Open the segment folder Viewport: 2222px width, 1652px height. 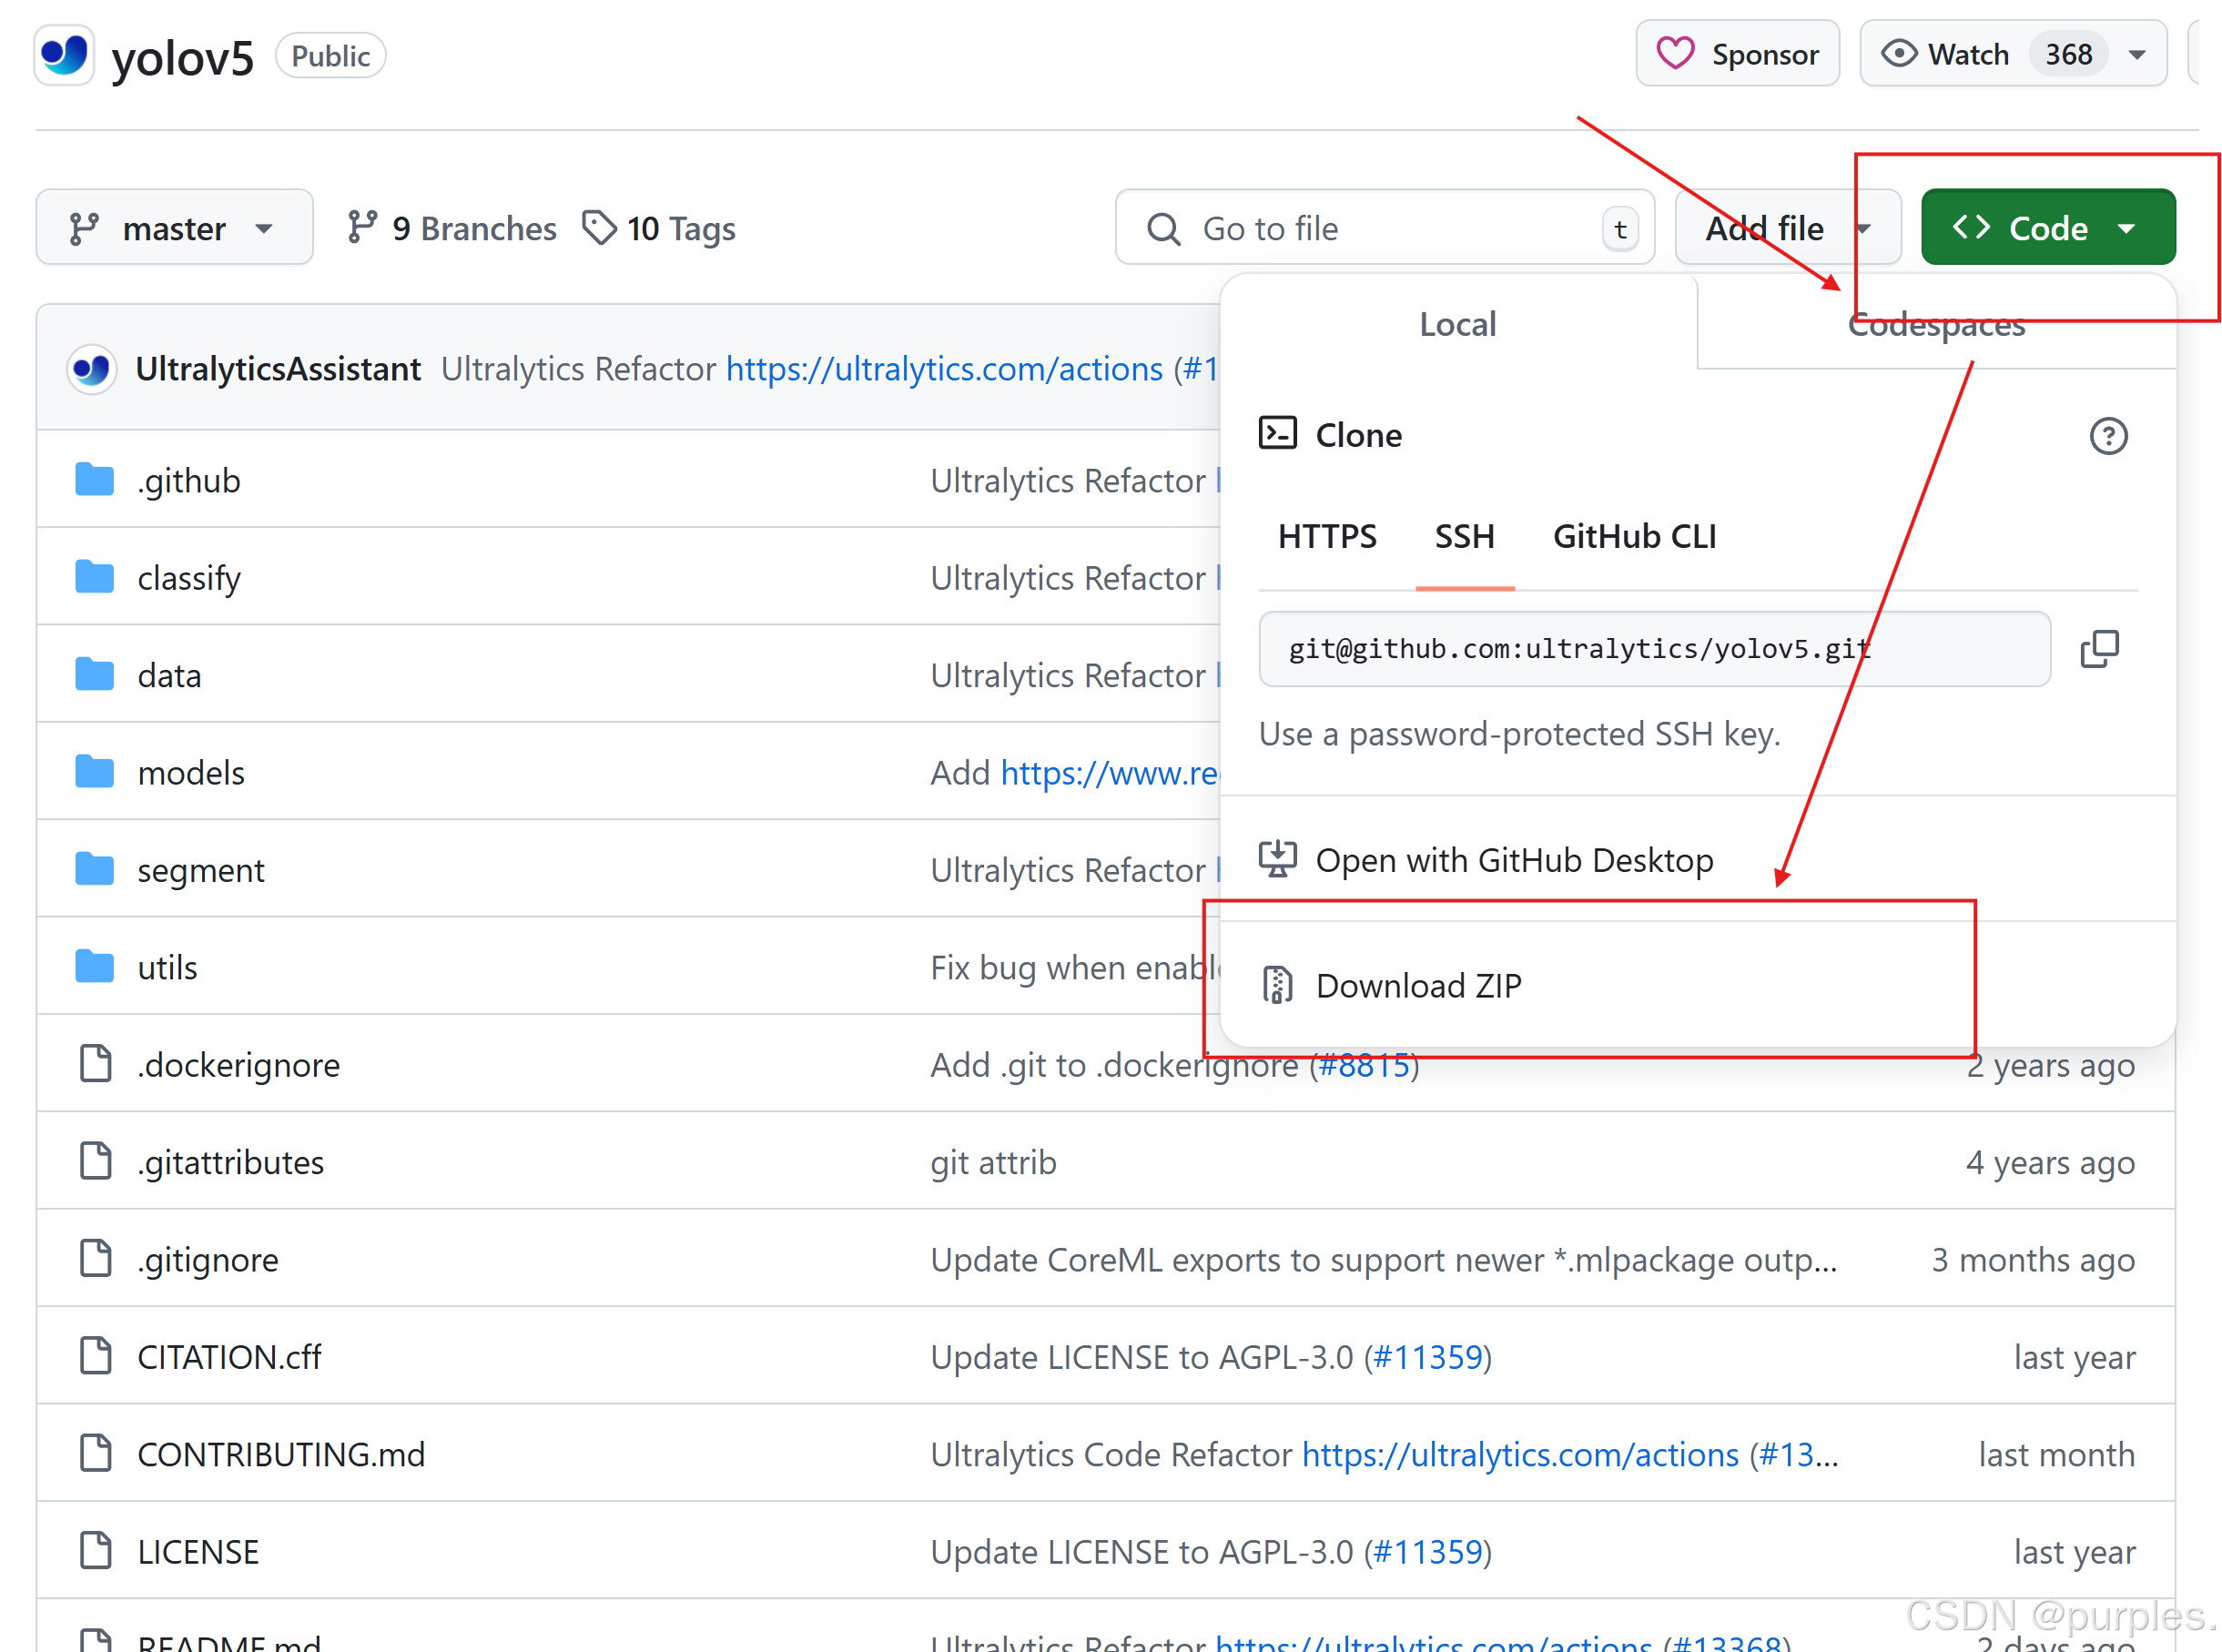point(200,871)
